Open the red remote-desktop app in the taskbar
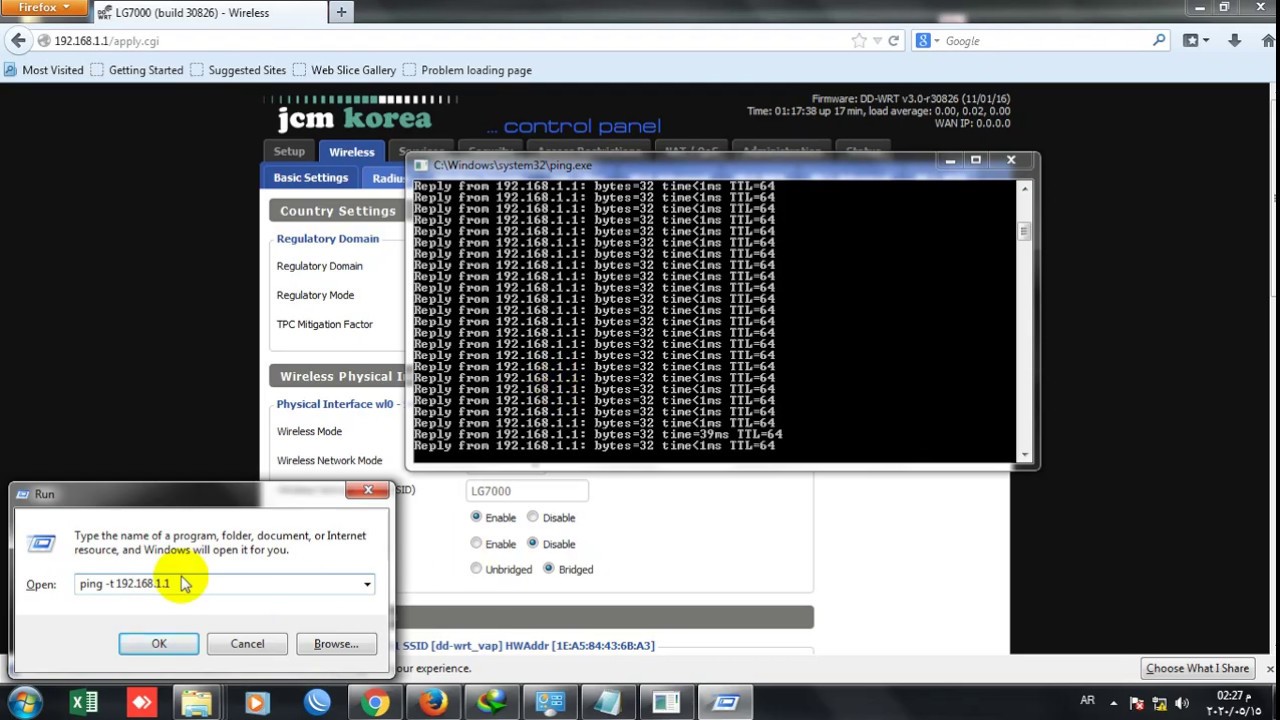The image size is (1280, 720). click(142, 703)
